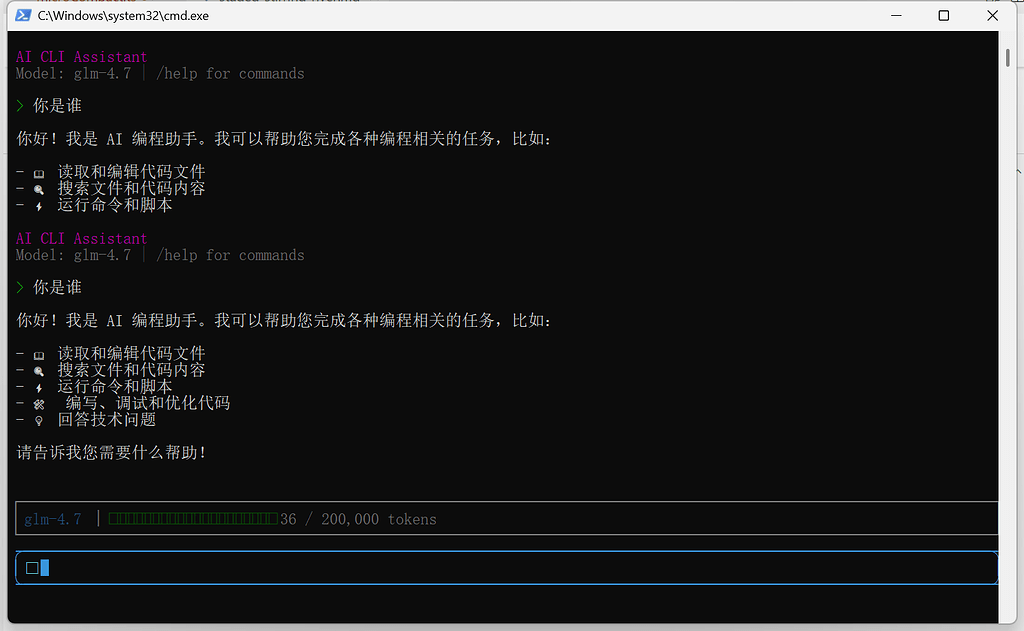Click the first '你好!我是 AI 编程助手' reply
This screenshot has width=1024, height=631.
pyautogui.click(x=283, y=138)
